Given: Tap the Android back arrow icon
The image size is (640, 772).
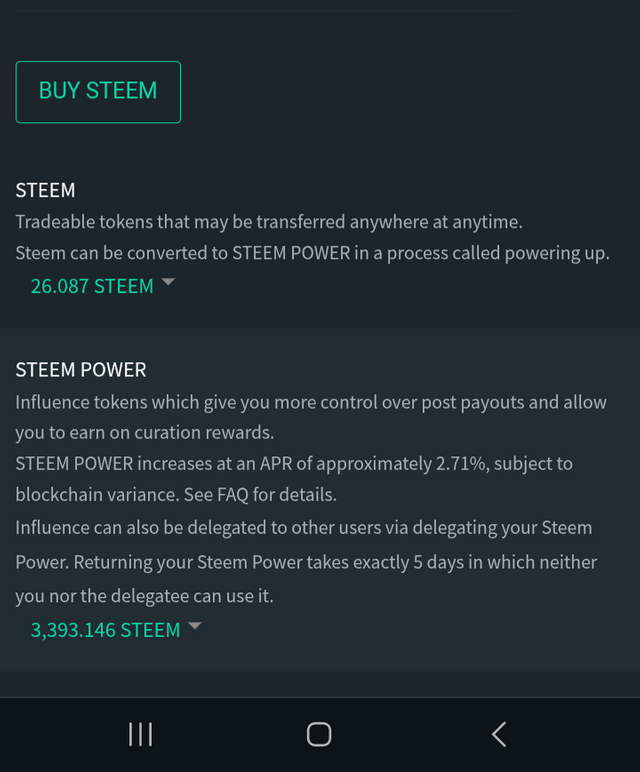Looking at the screenshot, I should pyautogui.click(x=499, y=734).
